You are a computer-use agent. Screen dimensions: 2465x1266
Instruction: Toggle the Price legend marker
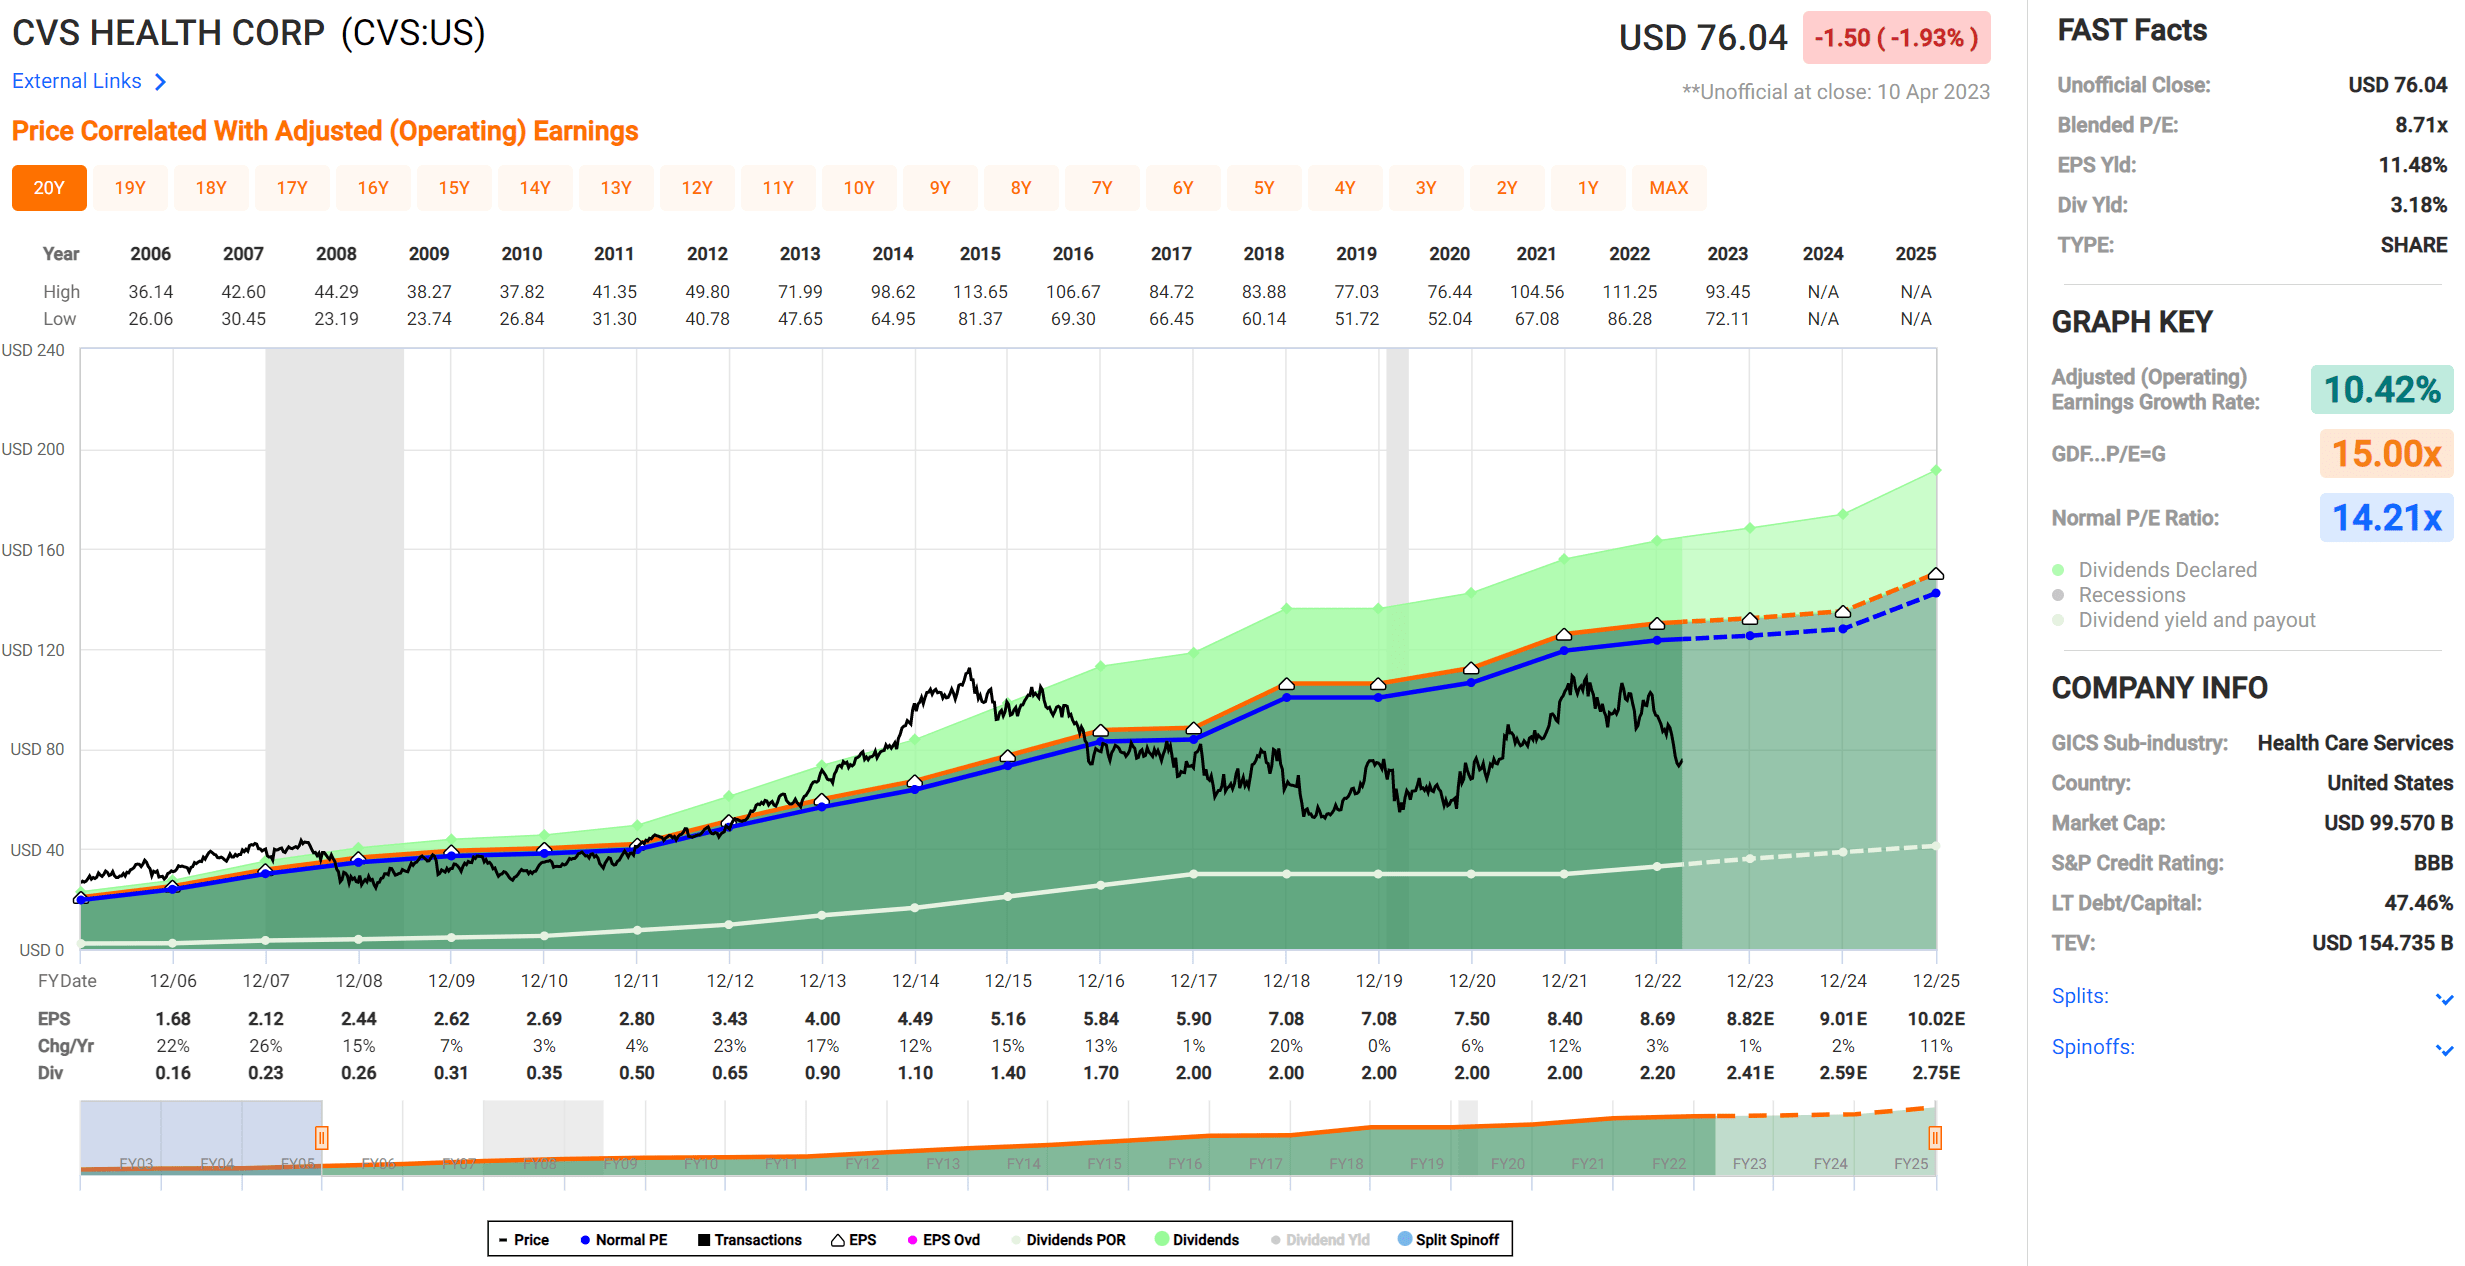(x=504, y=1240)
